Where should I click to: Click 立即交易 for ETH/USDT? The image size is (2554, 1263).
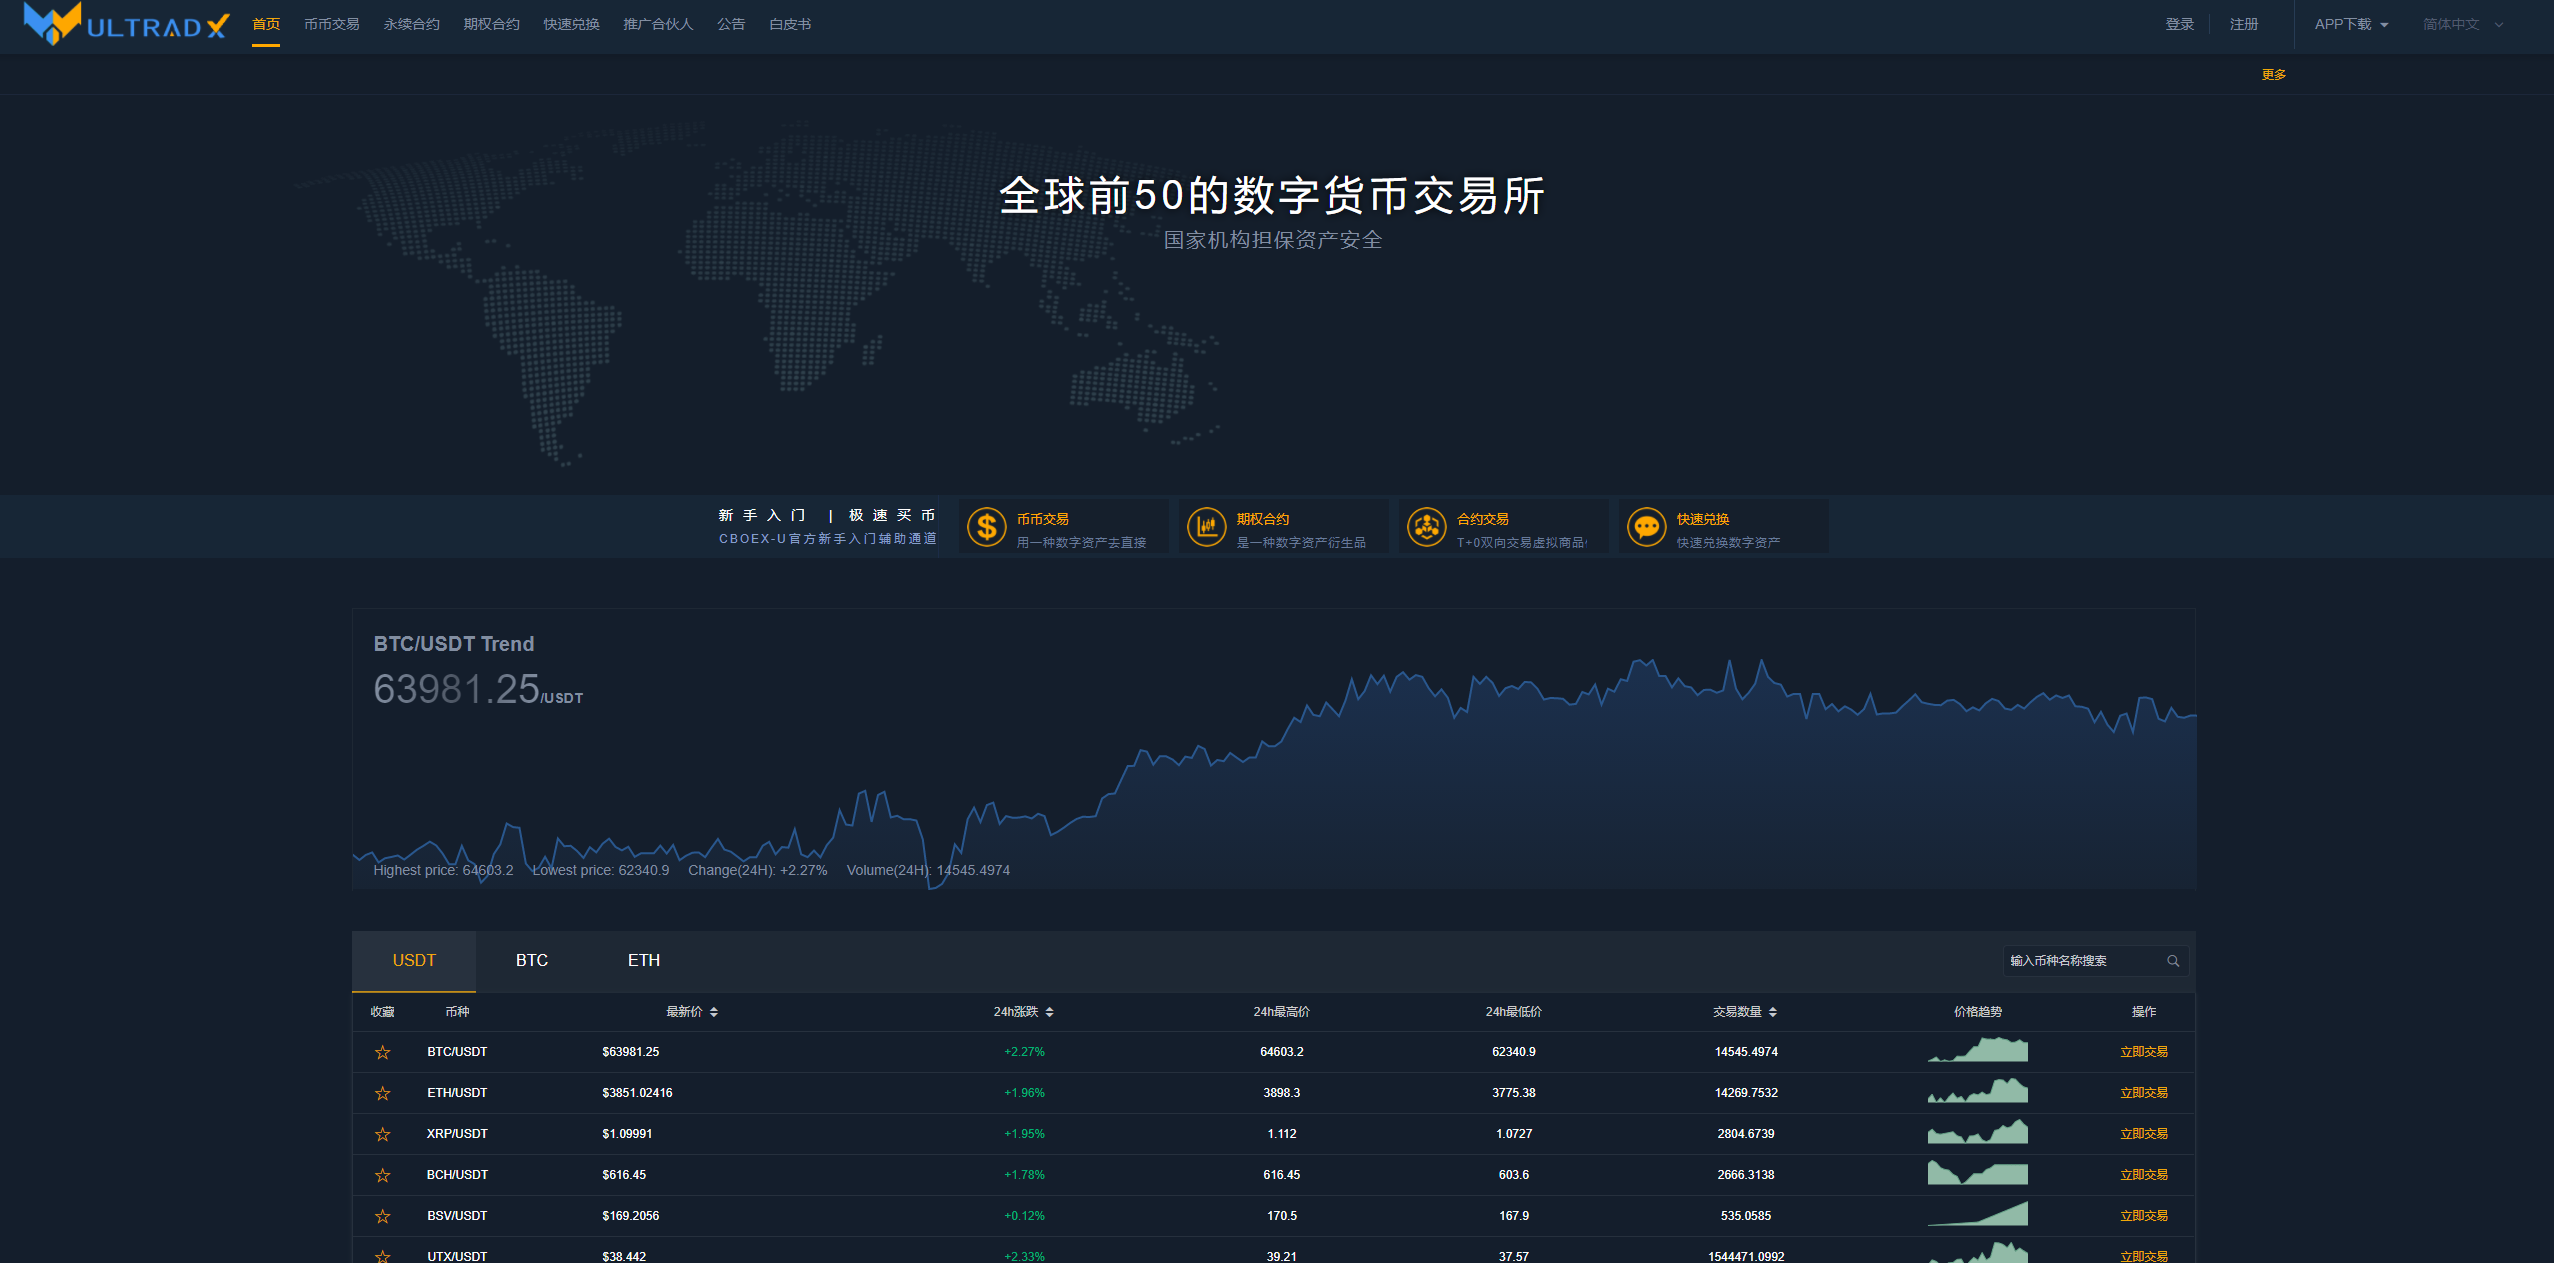2143,1093
